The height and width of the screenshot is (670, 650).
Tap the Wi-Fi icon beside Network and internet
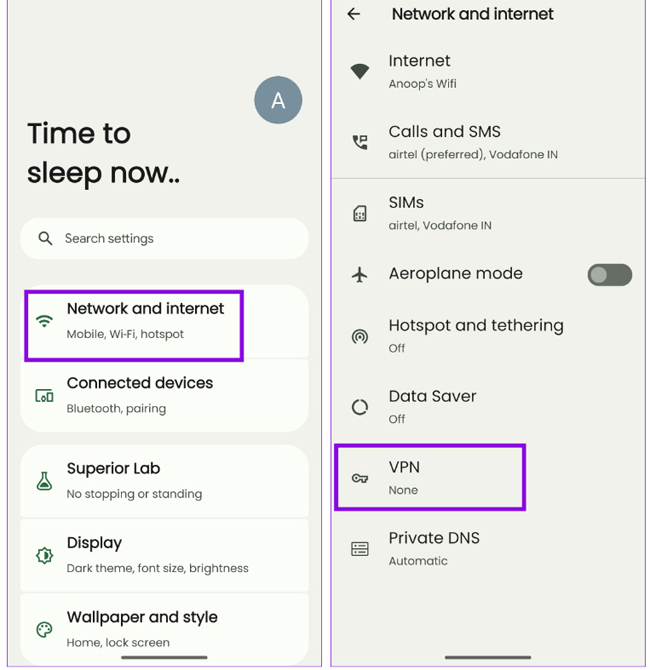(44, 321)
